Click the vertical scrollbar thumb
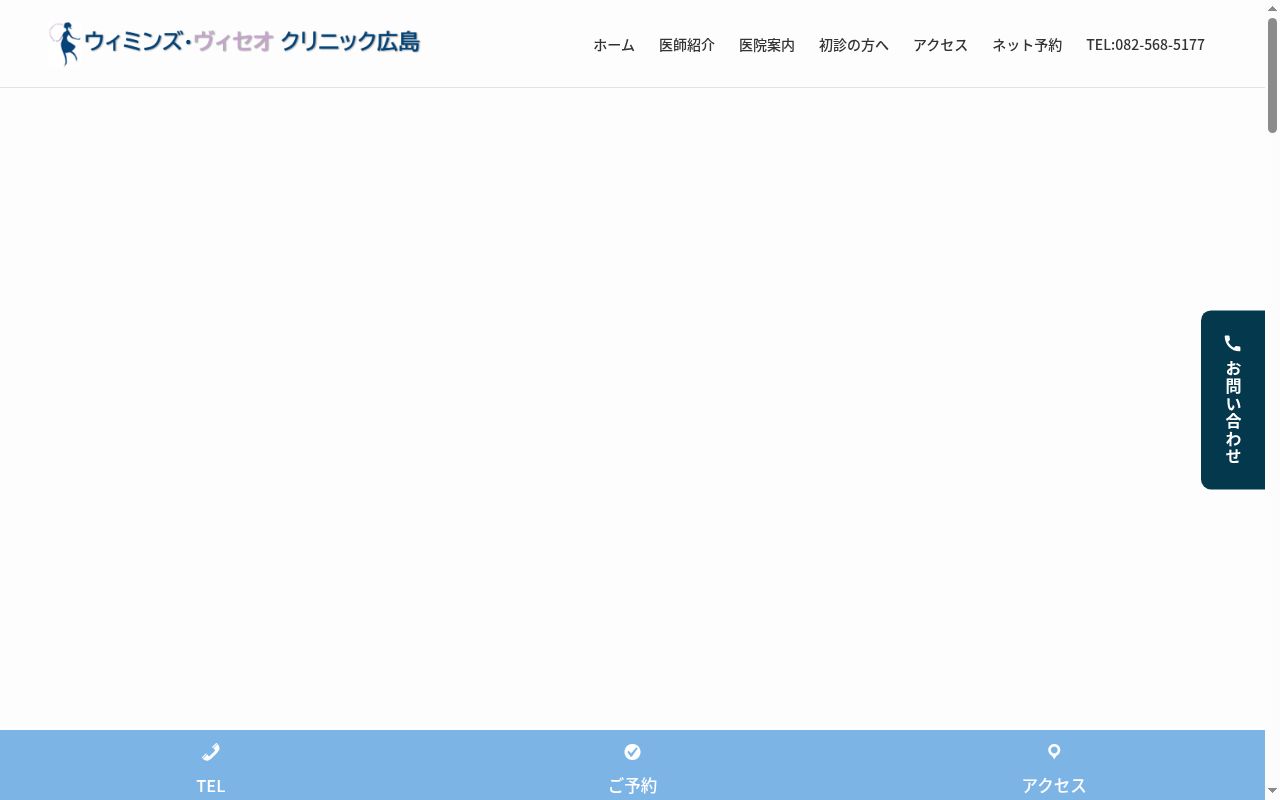This screenshot has height=800, width=1280. pos(1272,75)
